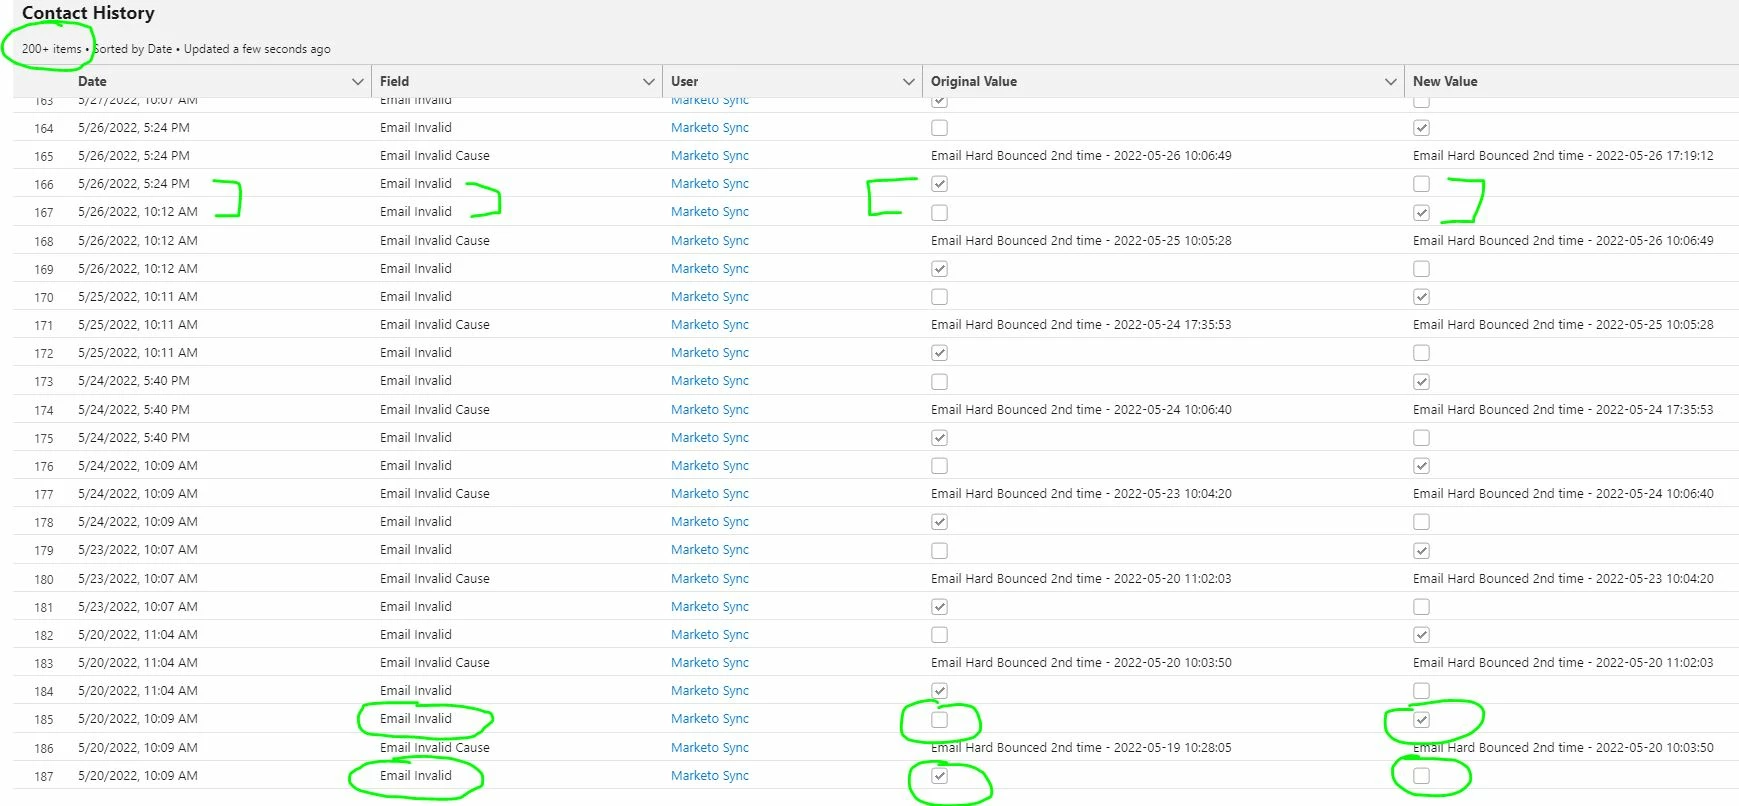Toggle Original Value checkbox in row 178

pos(939,522)
